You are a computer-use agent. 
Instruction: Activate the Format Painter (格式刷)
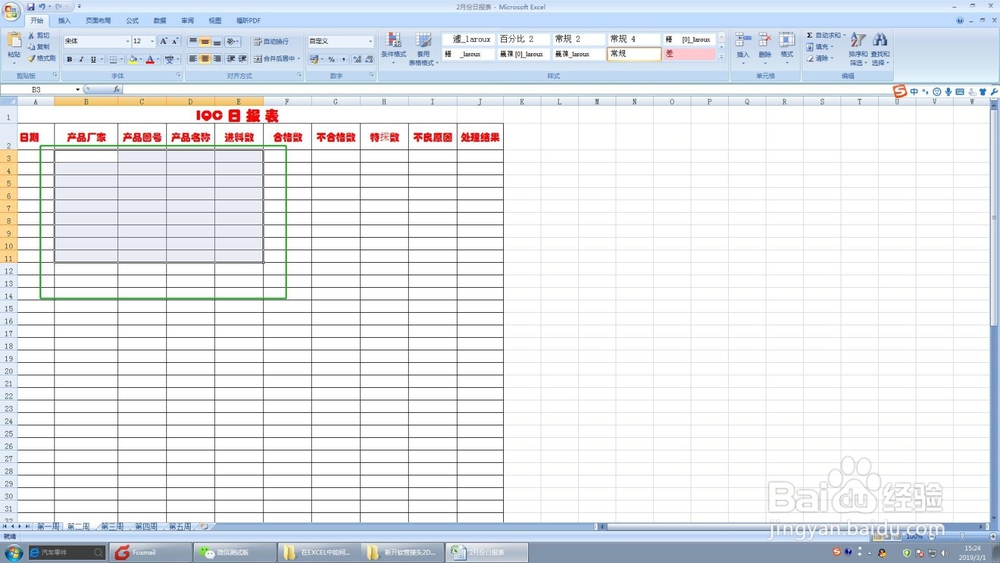click(41, 58)
